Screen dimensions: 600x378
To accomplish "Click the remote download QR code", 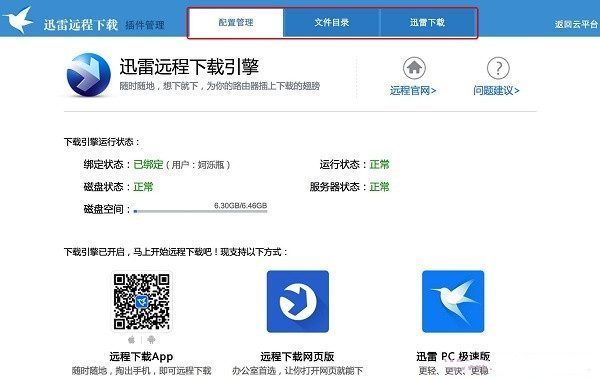I will (x=142, y=301).
